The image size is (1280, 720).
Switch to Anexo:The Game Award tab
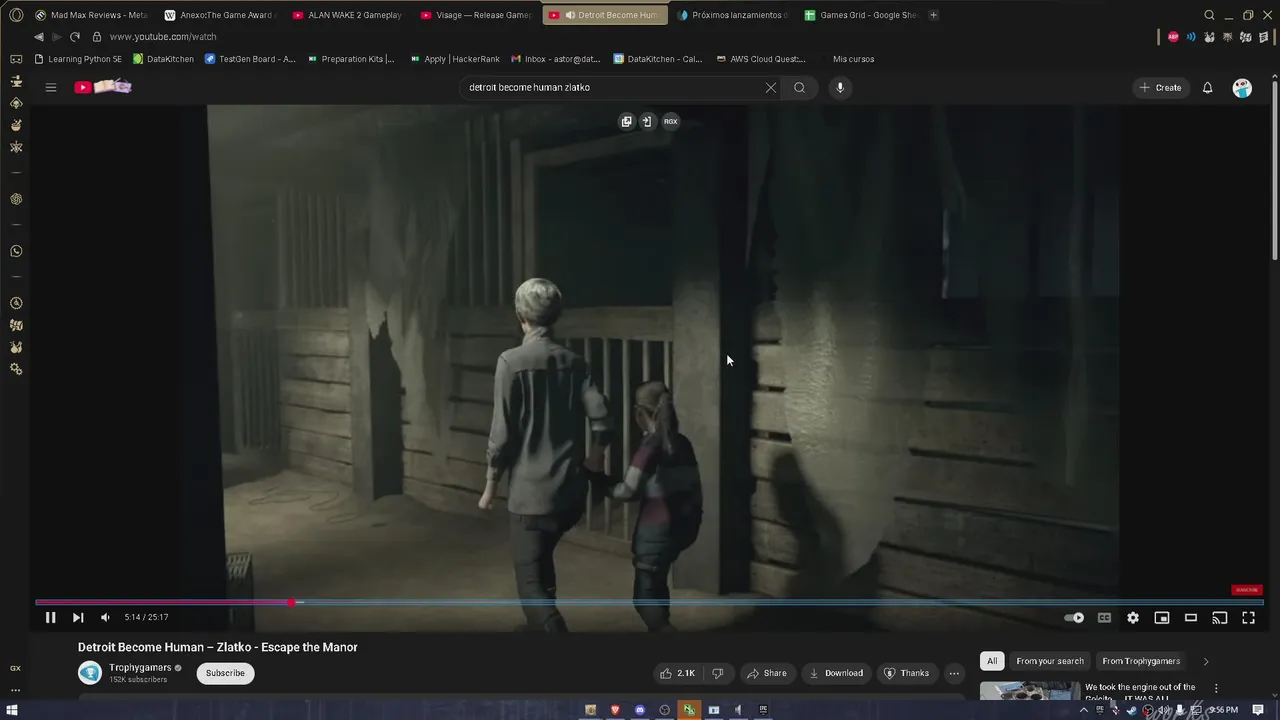(220, 15)
